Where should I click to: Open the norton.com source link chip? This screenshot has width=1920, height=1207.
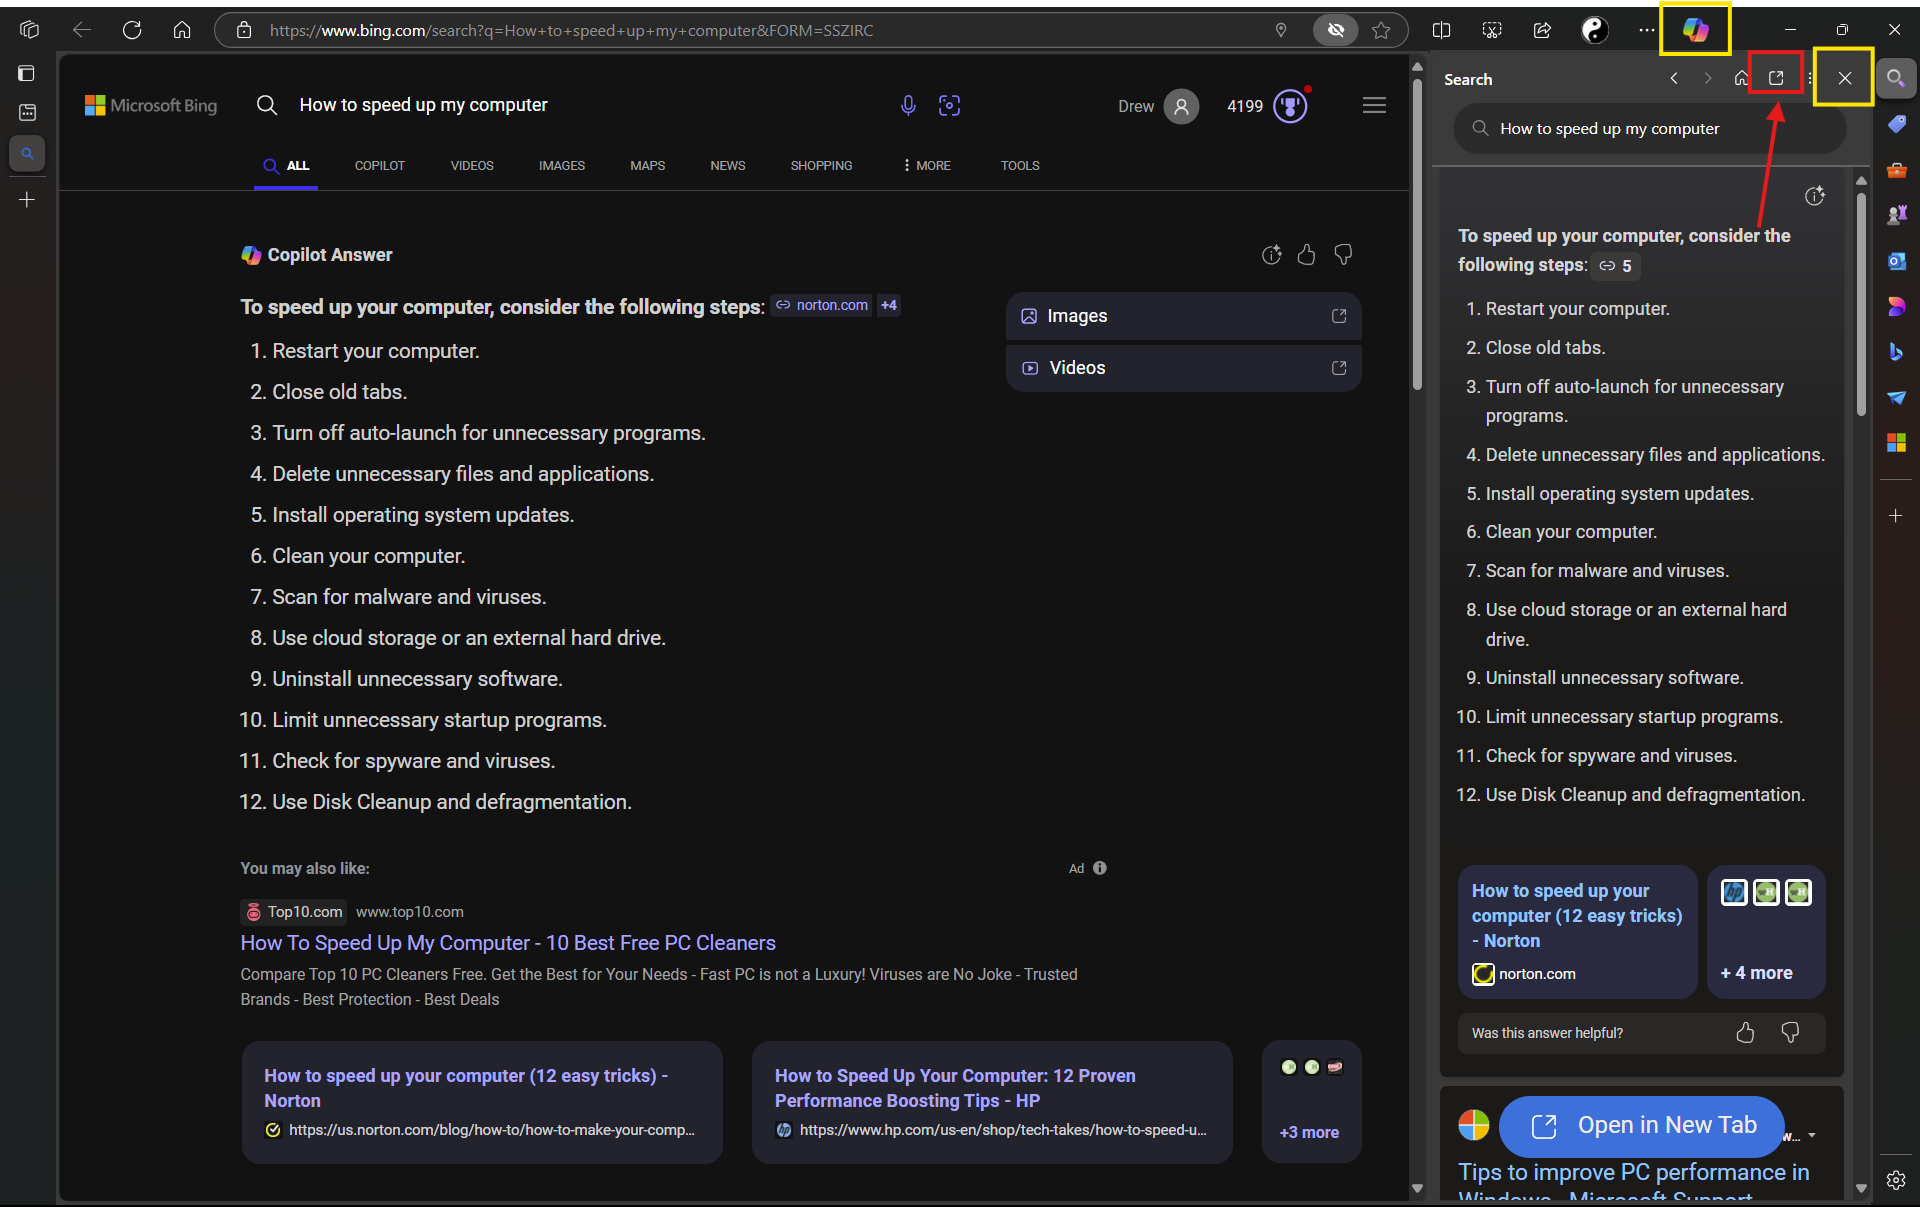[x=822, y=305]
